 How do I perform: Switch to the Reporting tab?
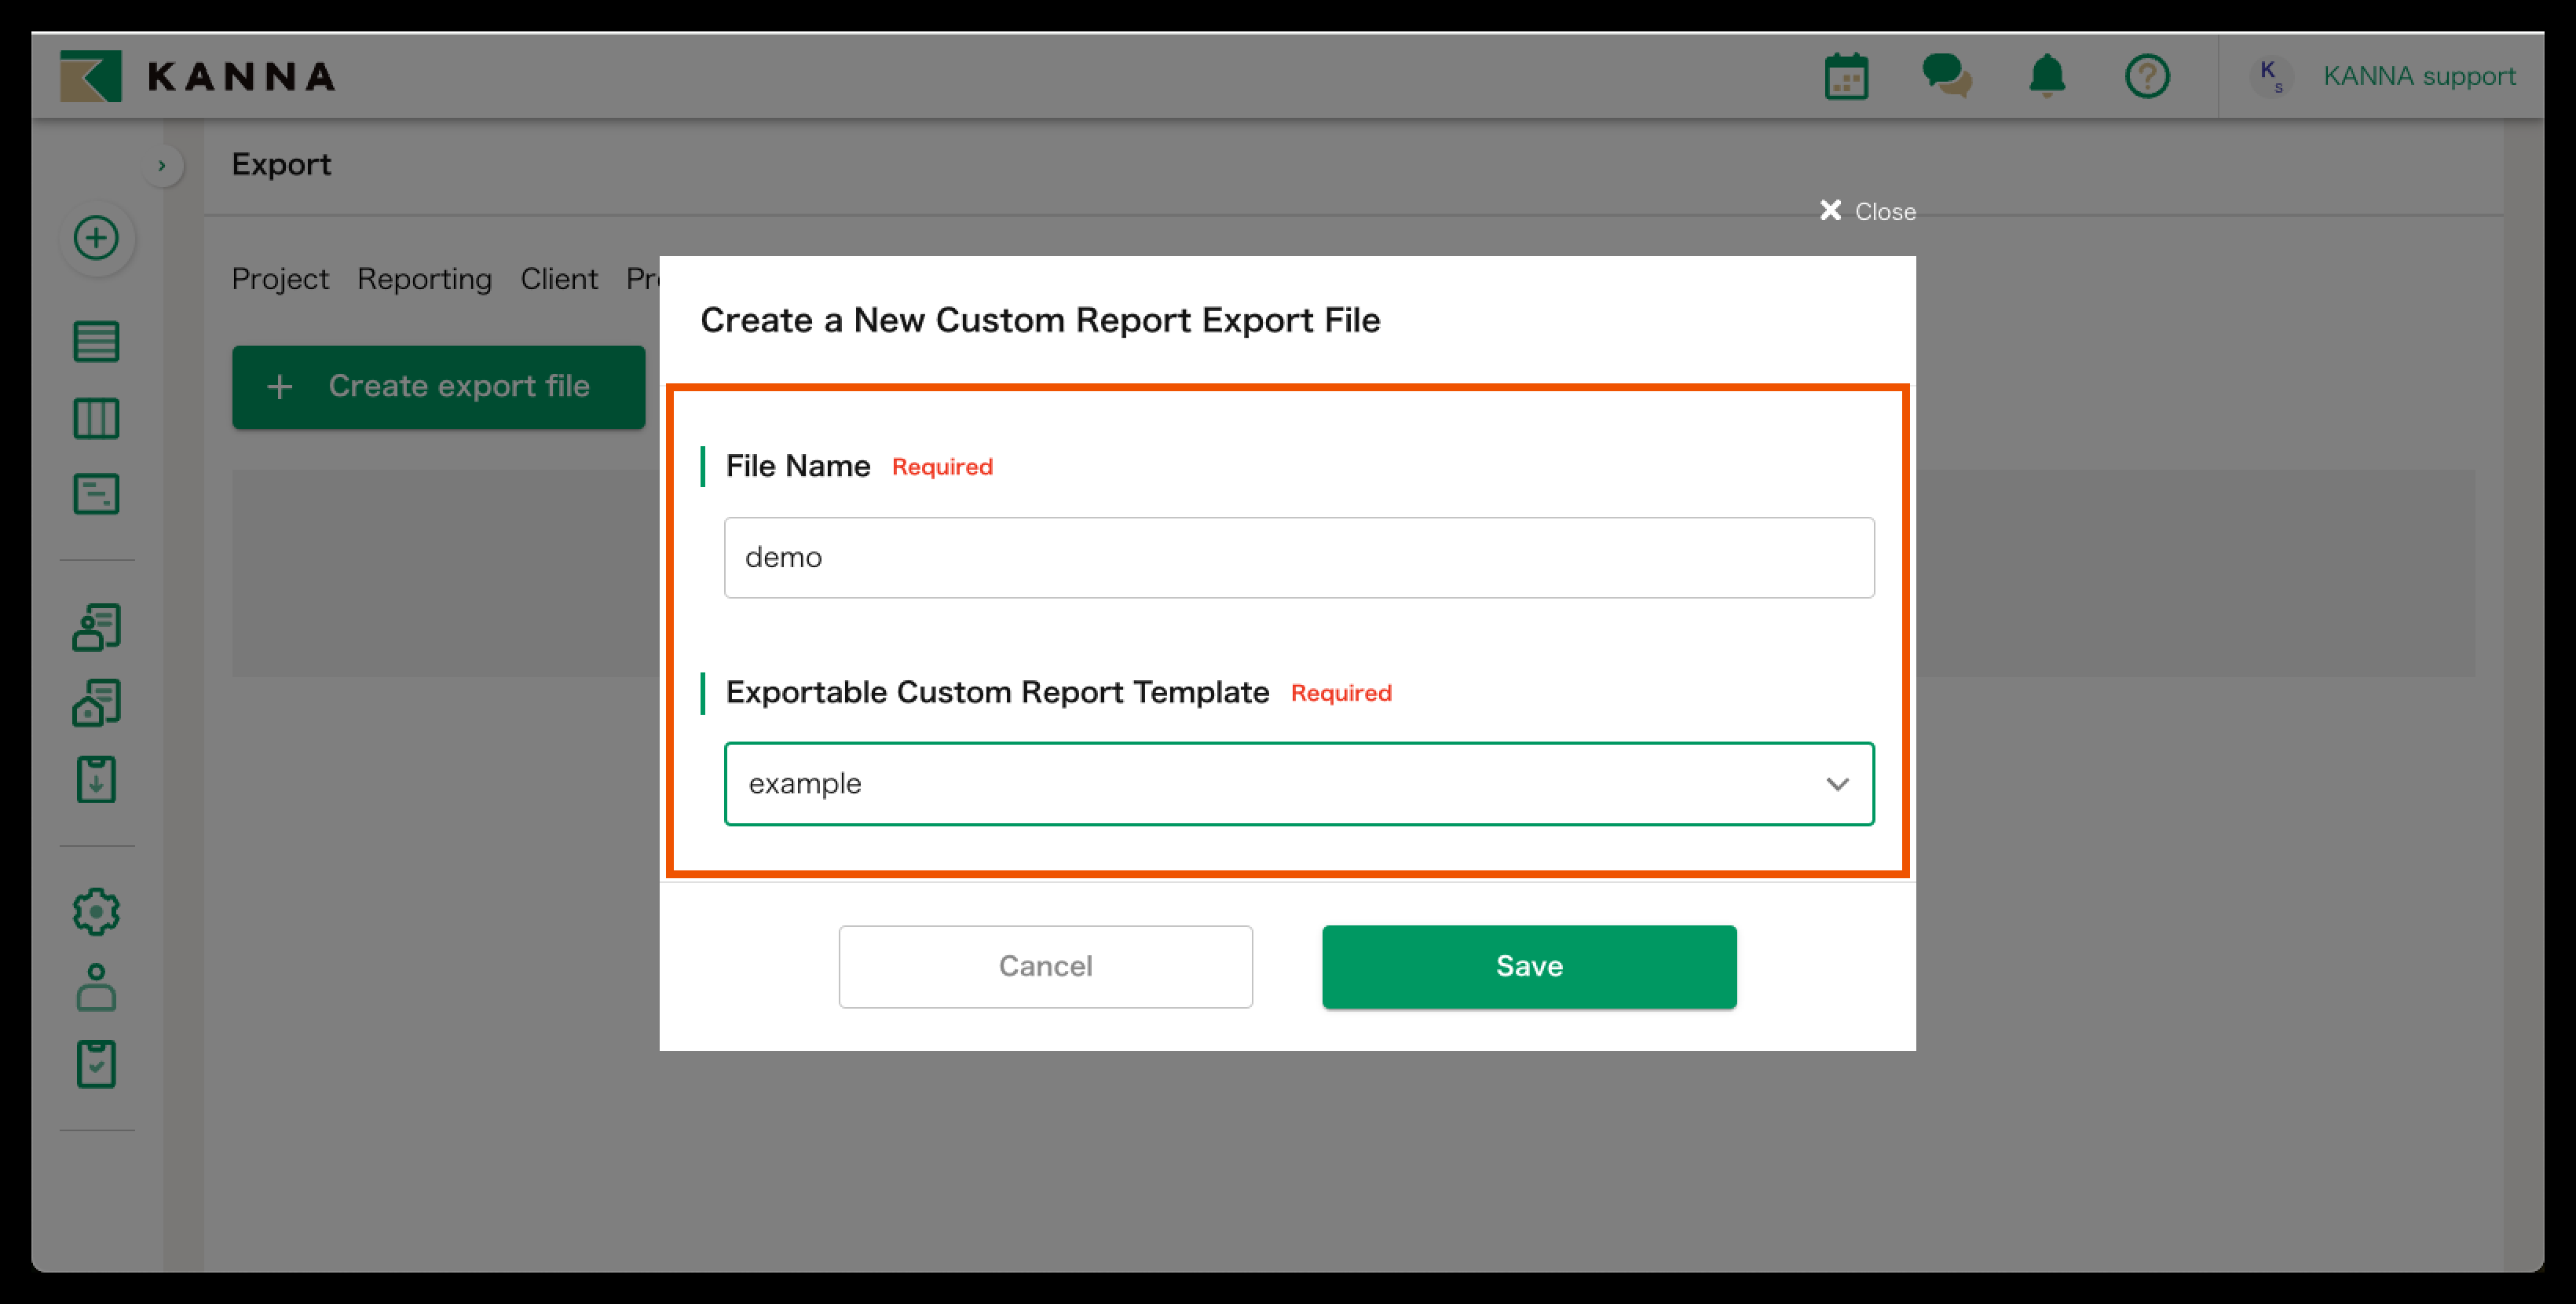424,279
